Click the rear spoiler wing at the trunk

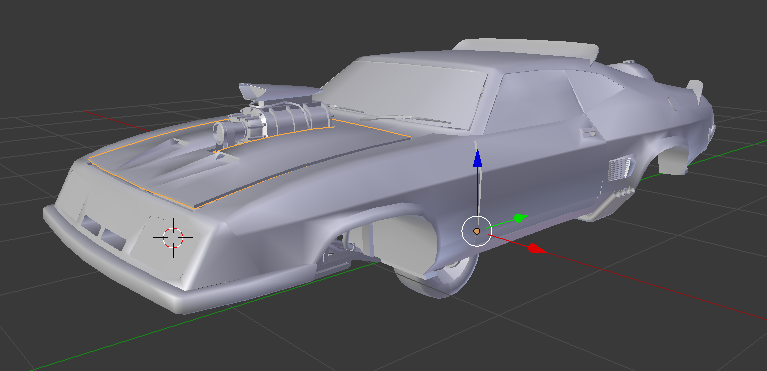click(695, 90)
